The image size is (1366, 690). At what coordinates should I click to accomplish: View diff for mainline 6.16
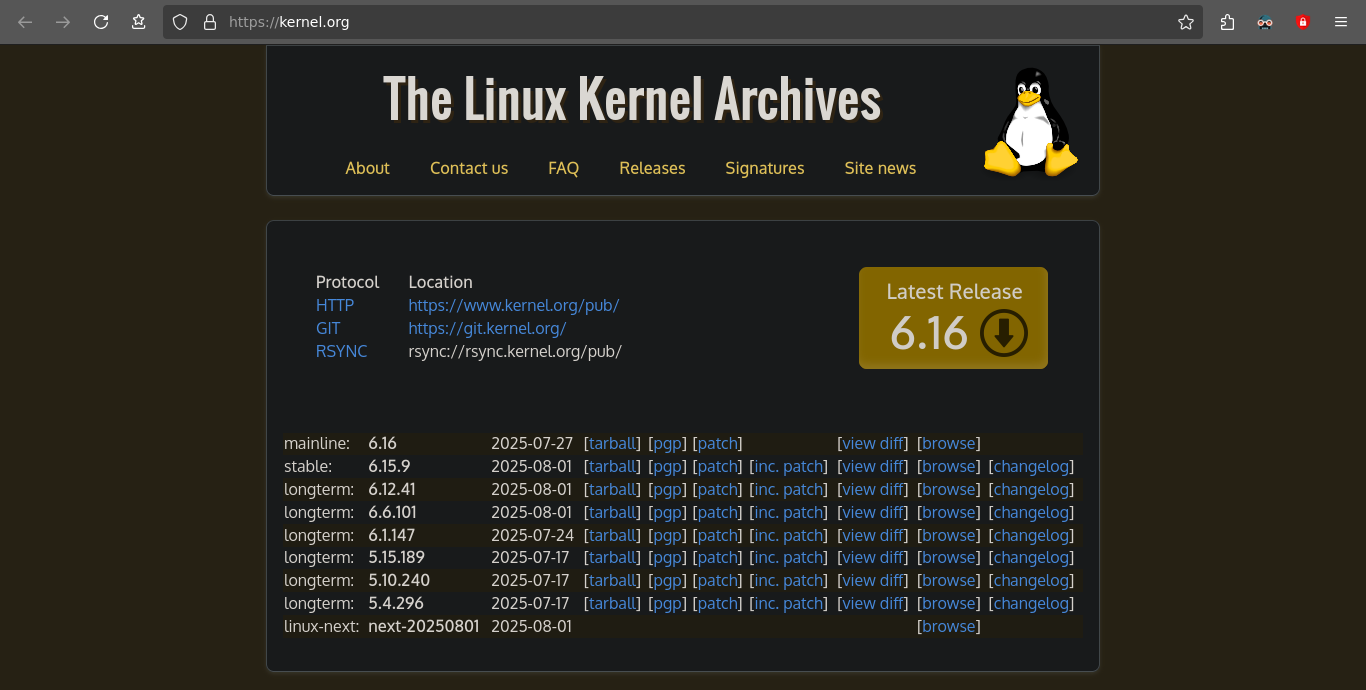(873, 443)
